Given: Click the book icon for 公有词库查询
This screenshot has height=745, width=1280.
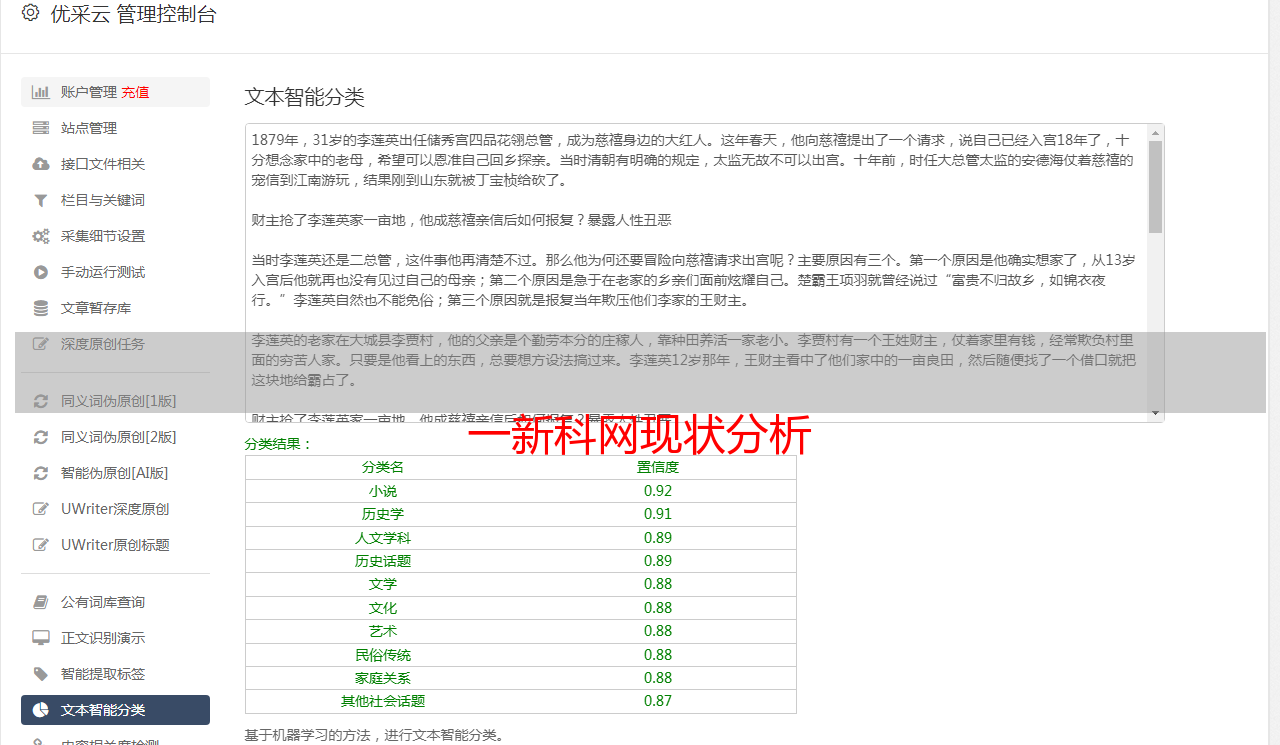Looking at the screenshot, I should (x=41, y=602).
